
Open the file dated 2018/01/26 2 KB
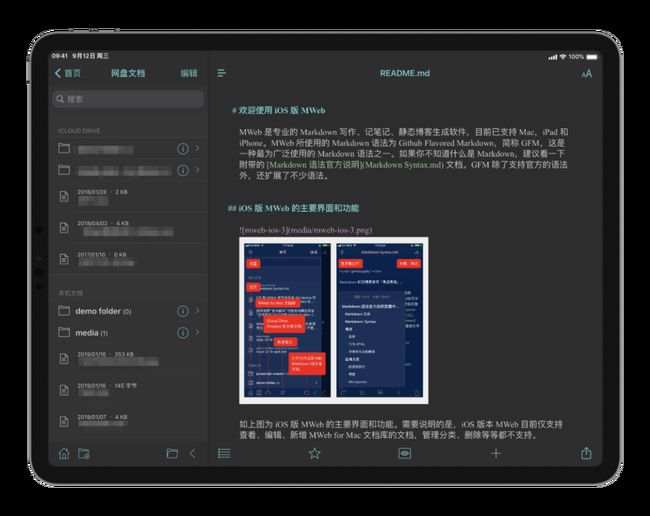[x=128, y=196]
